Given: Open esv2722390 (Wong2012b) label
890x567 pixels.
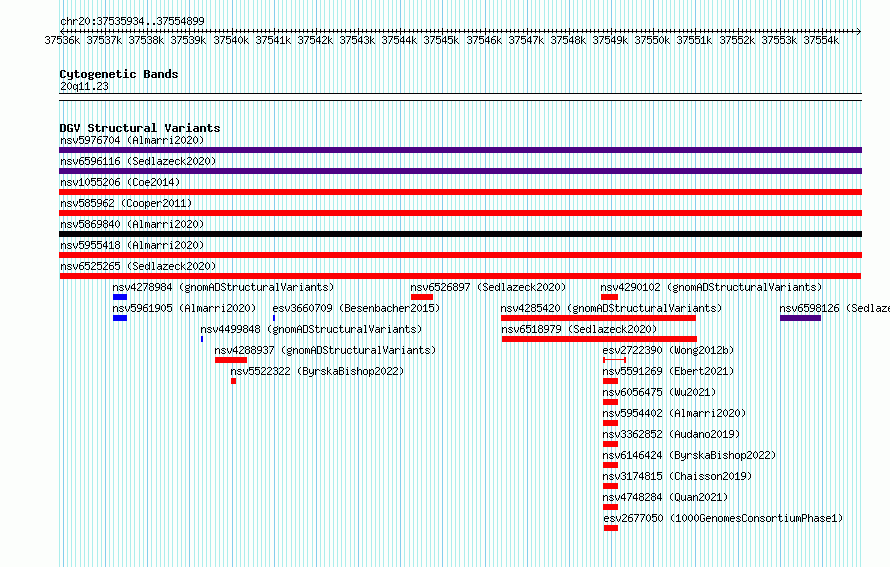Looking at the screenshot, I should pos(668,350).
